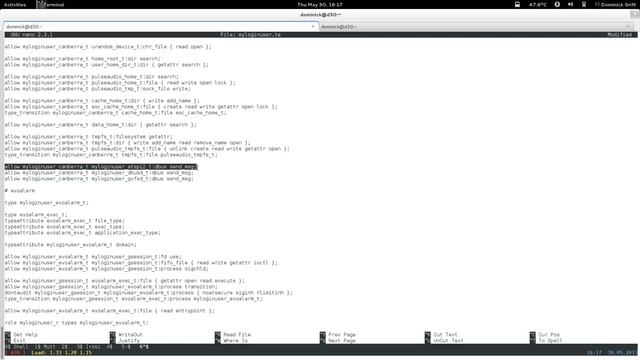Close the first terminal tab
Screen dimensions: 640x360
313,27
